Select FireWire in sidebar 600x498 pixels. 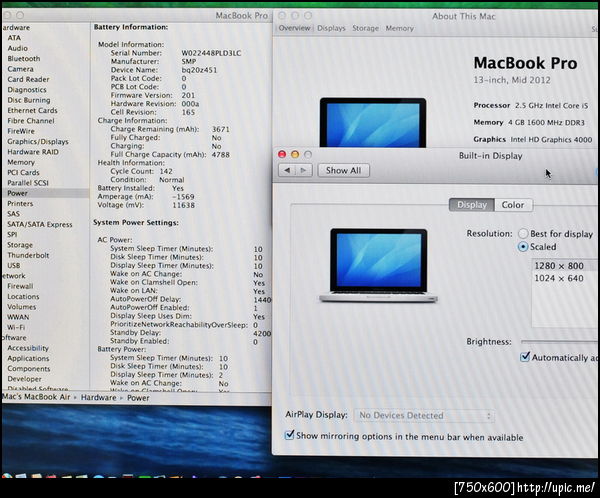click(21, 131)
